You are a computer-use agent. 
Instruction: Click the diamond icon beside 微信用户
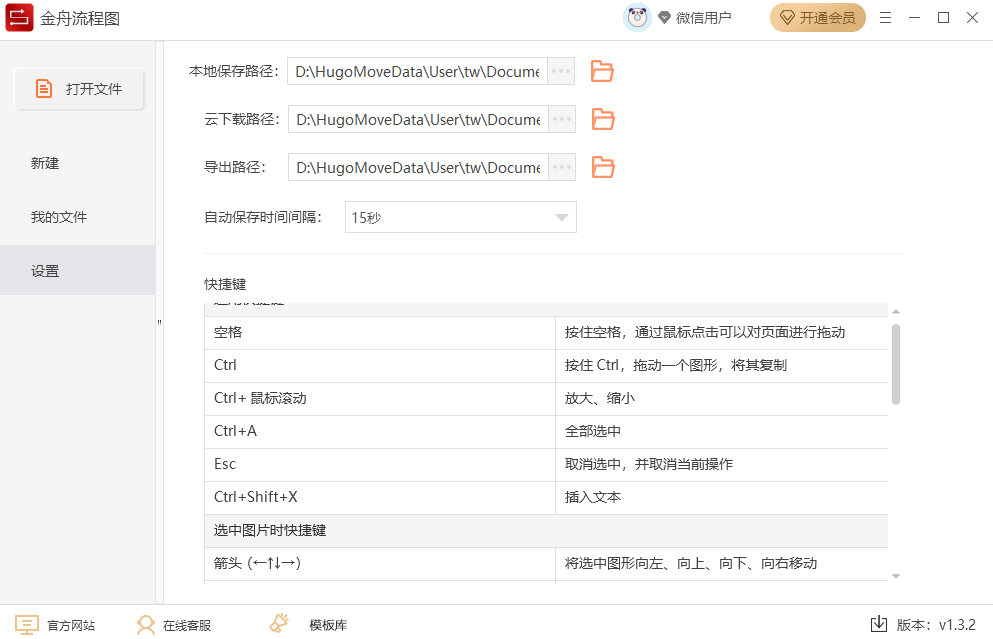point(664,18)
